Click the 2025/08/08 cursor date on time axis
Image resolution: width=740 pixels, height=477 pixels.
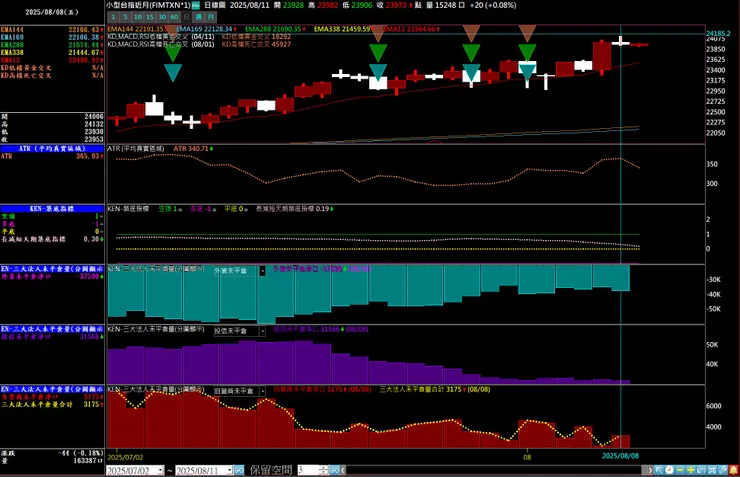620,456
